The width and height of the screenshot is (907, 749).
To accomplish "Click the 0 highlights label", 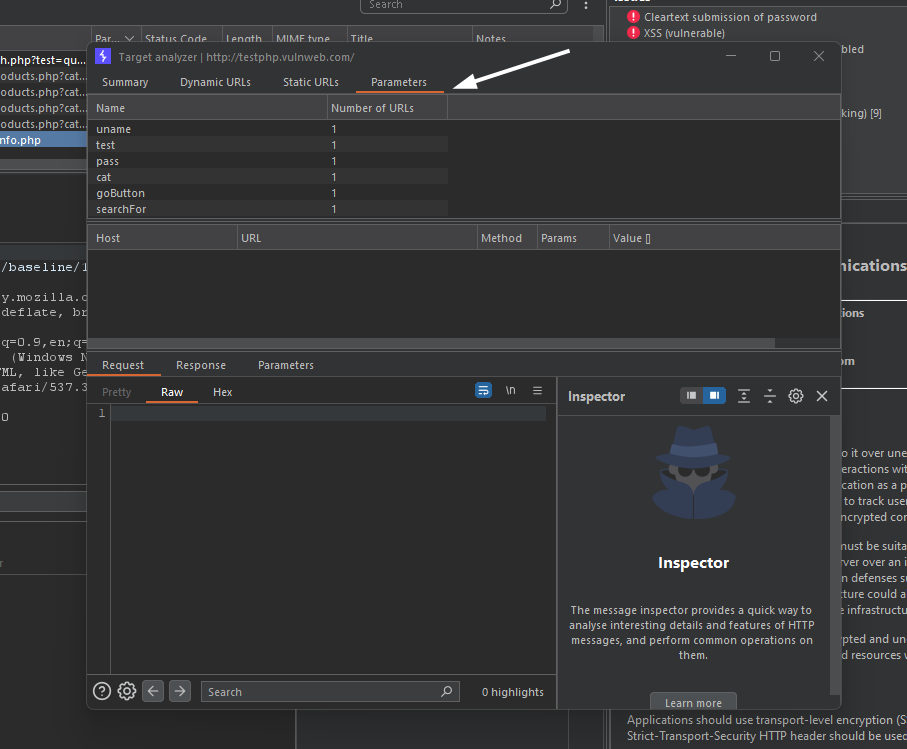I will [513, 692].
